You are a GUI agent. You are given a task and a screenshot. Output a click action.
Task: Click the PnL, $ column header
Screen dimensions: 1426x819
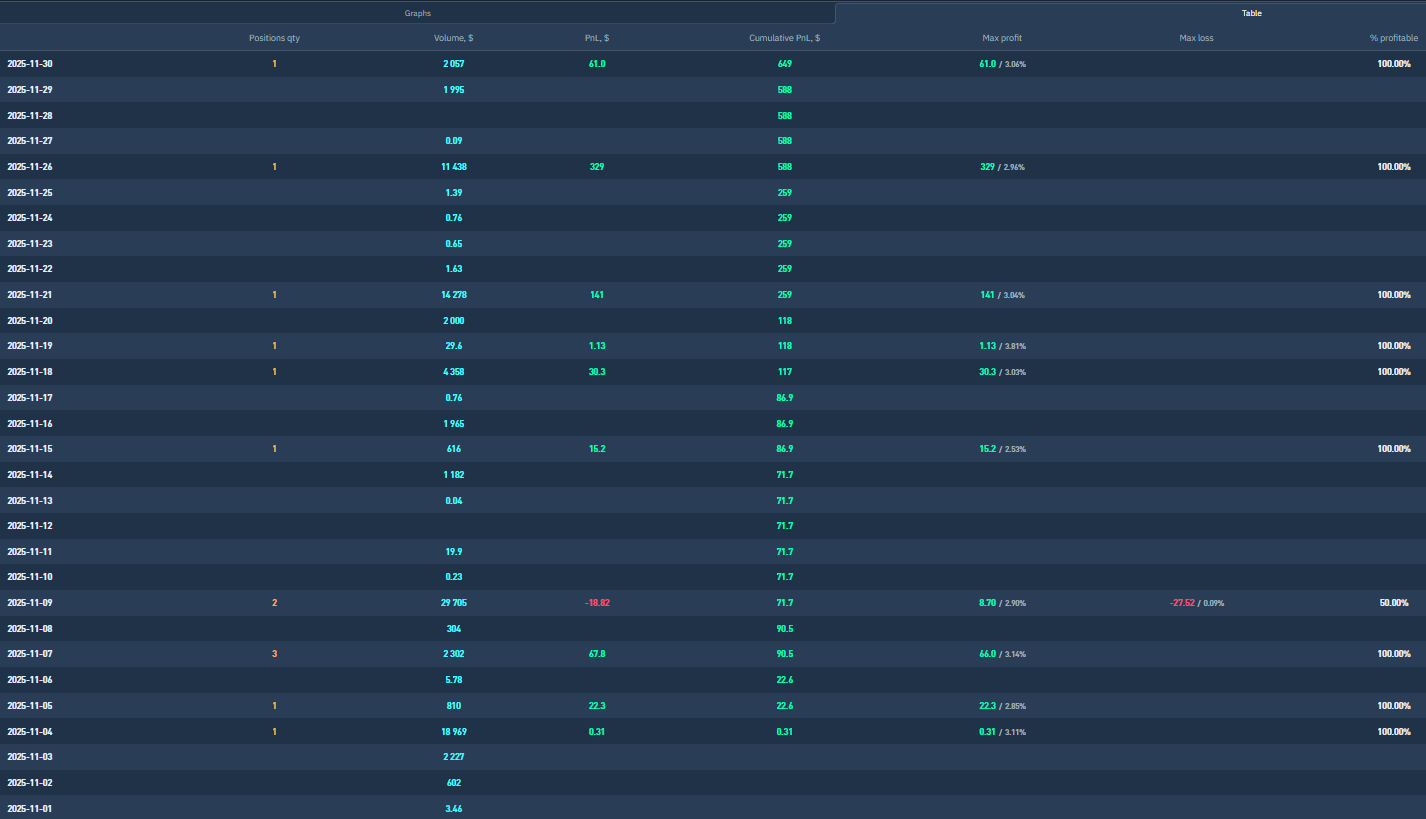tap(597, 38)
